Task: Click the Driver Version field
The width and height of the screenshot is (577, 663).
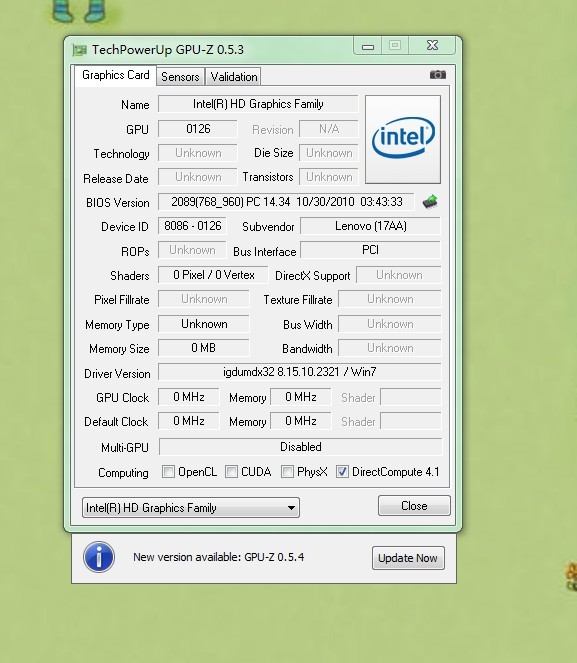Action: pos(300,372)
